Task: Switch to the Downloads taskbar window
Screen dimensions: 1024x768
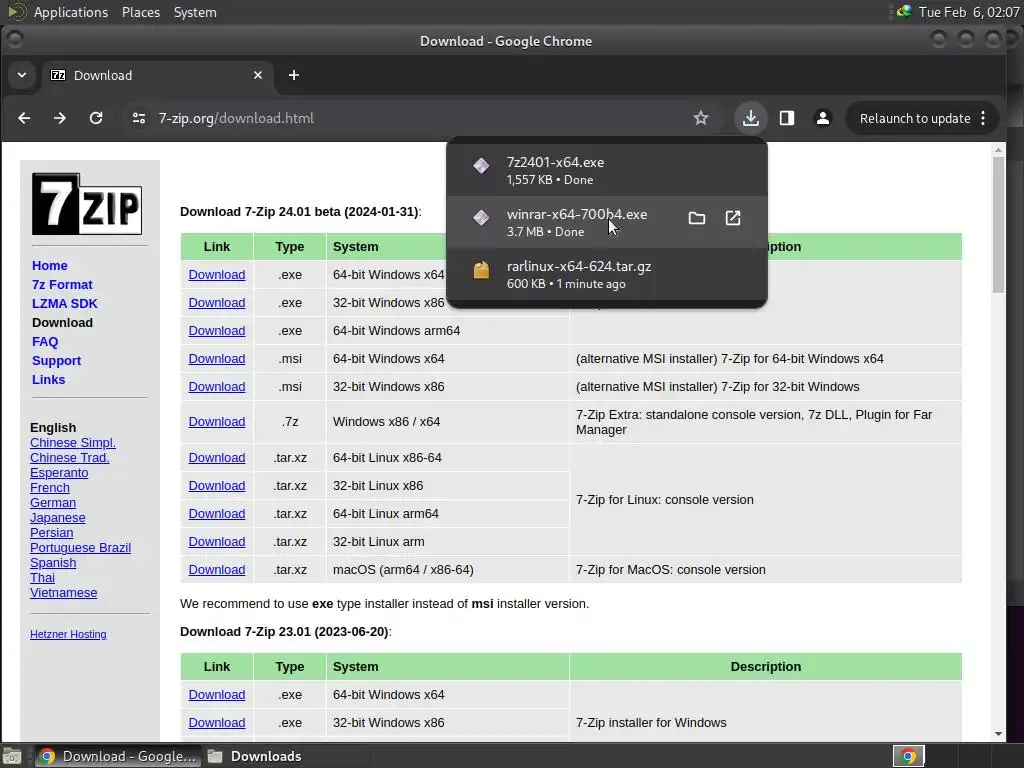Action: click(x=255, y=756)
